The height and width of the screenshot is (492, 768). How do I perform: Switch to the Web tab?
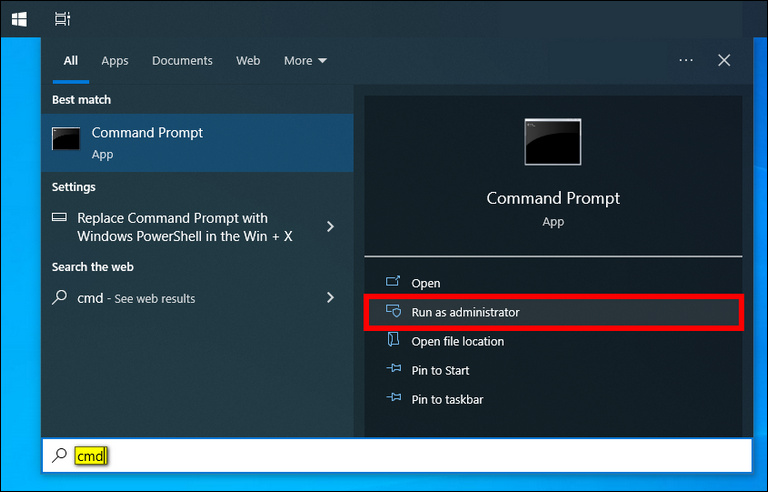248,61
